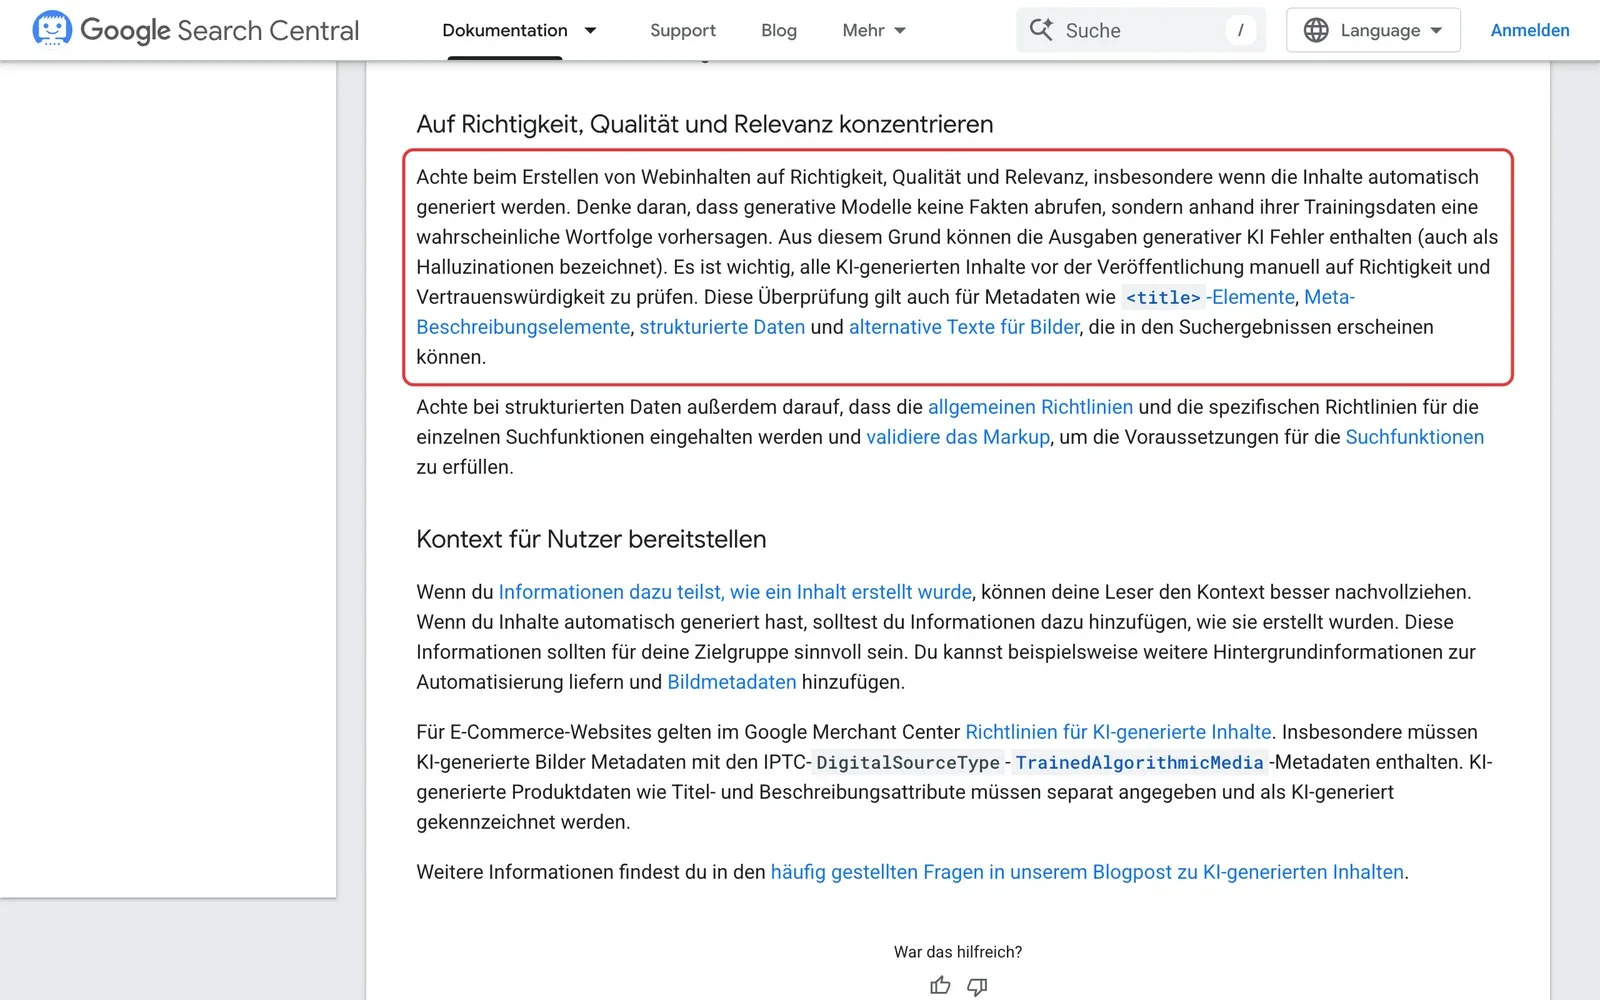
Task: Open the Bildmetadaten link
Action: coord(732,682)
